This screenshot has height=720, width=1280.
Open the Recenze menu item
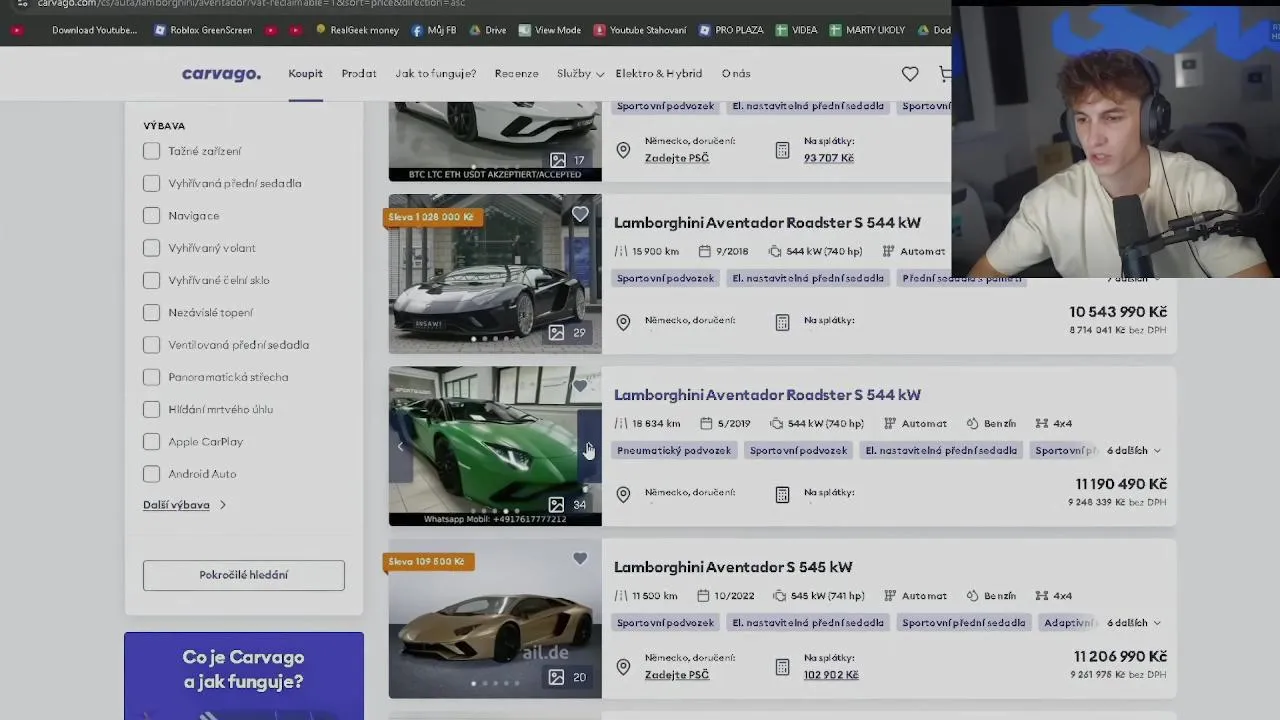[x=517, y=74]
